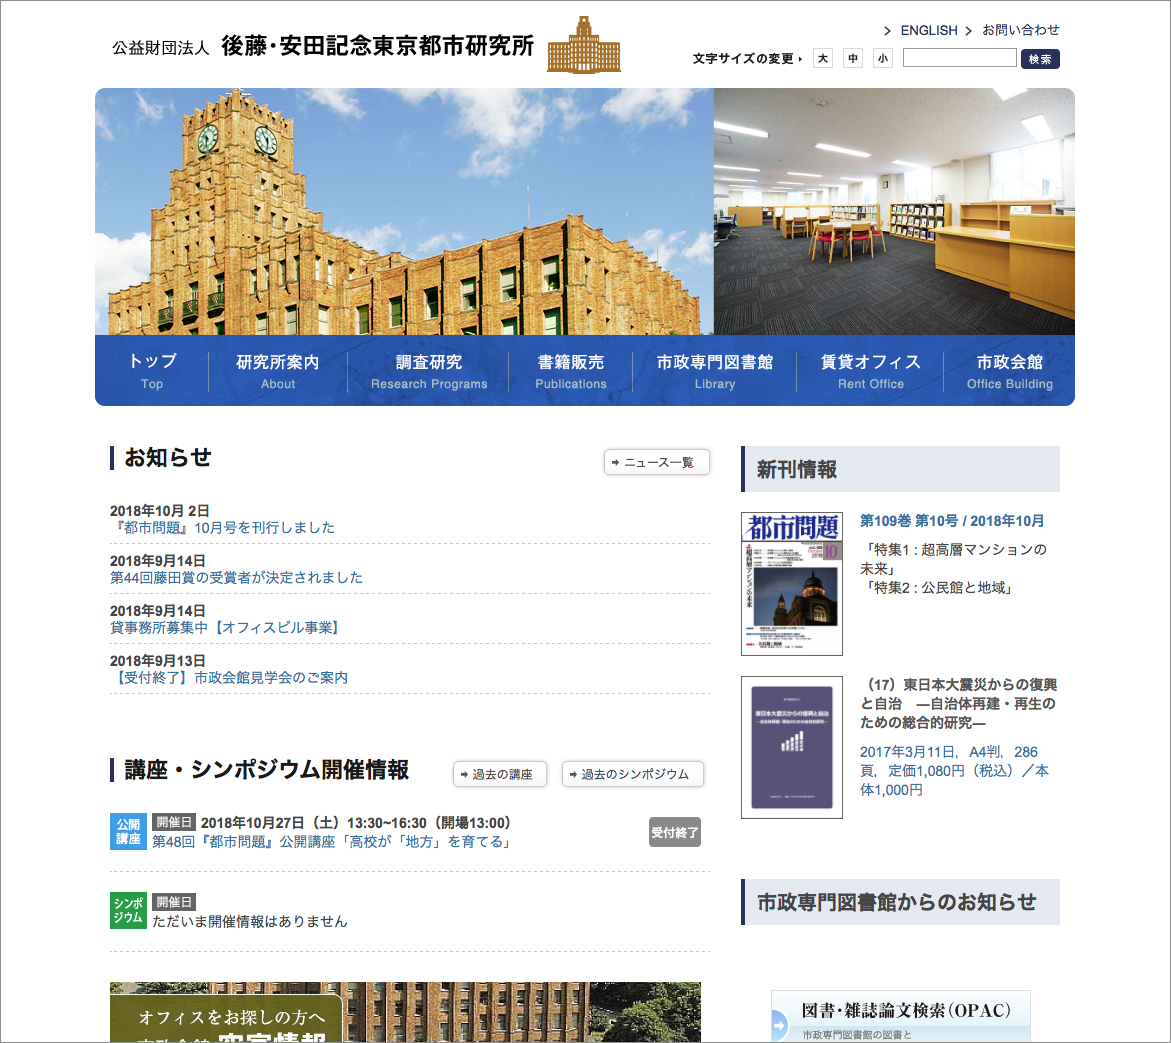The width and height of the screenshot is (1171, 1043).
Task: Open the お問い合わせ contact link
Action: (1020, 30)
